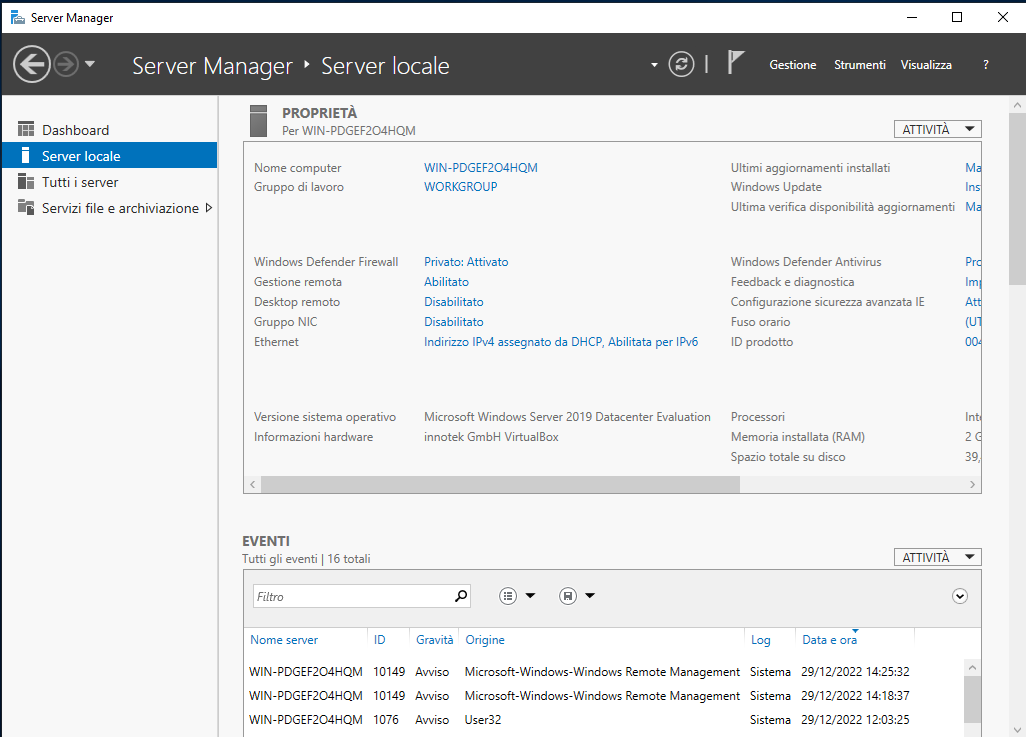Click Disabilitato link for Desktop remoto
Screen dimensions: 1026x737
pos(453,302)
